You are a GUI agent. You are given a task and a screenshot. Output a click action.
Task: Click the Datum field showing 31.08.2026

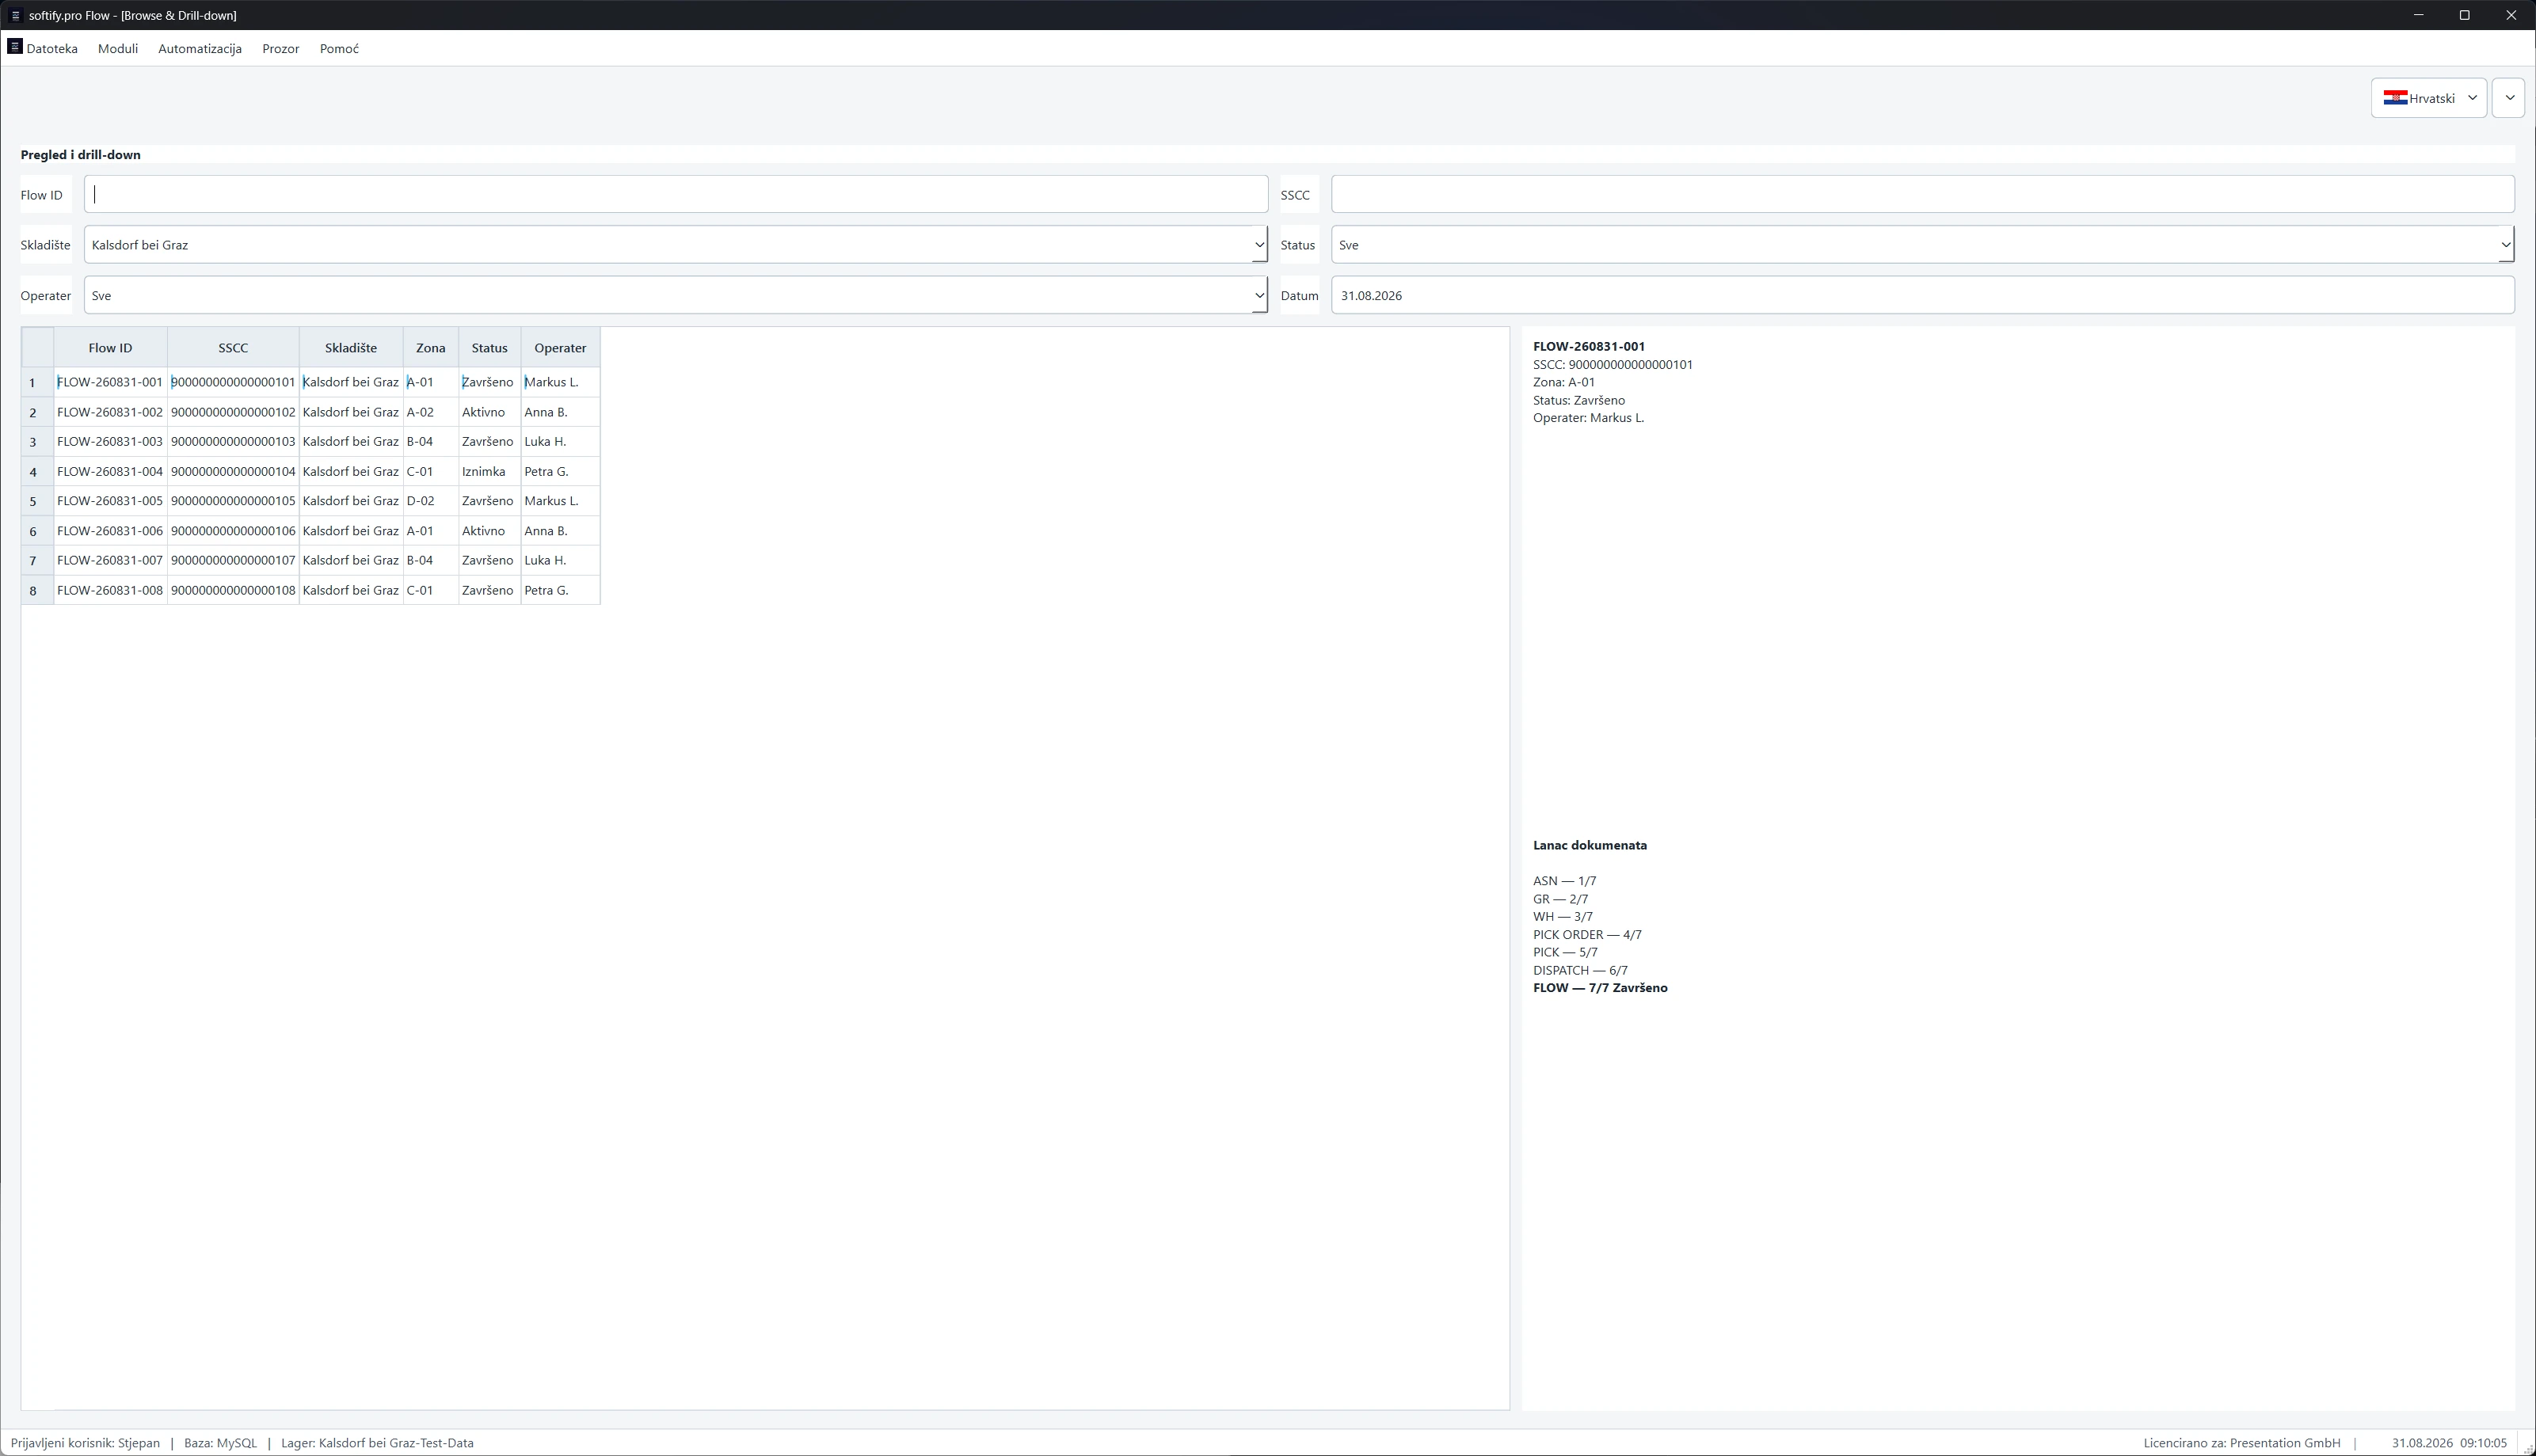point(1922,295)
